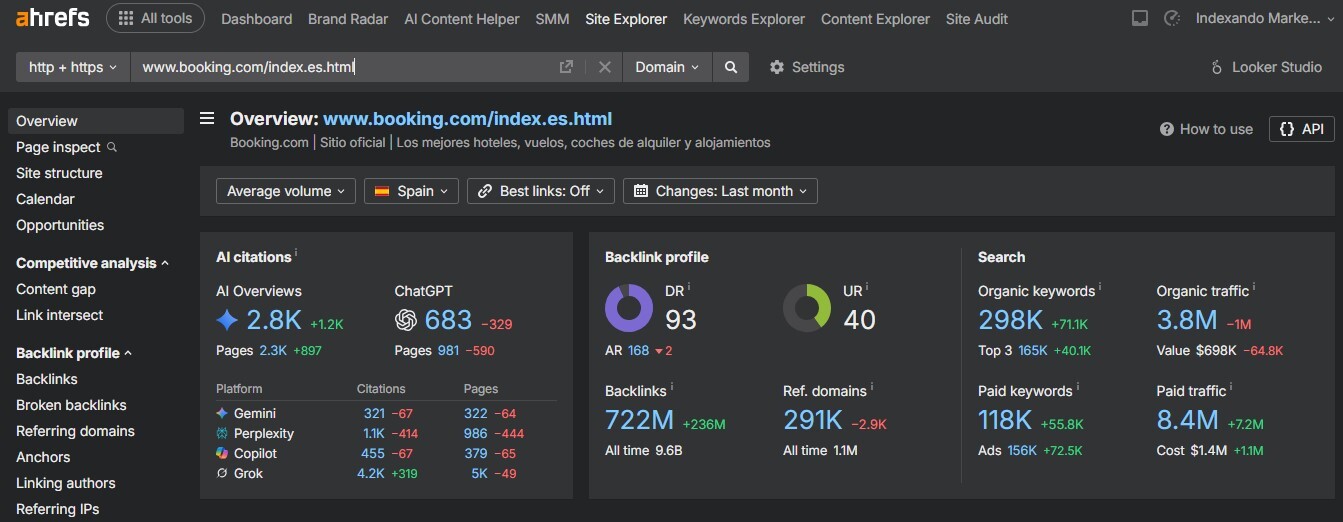Open Link intersect report
This screenshot has height=522, width=1343.
coord(60,315)
